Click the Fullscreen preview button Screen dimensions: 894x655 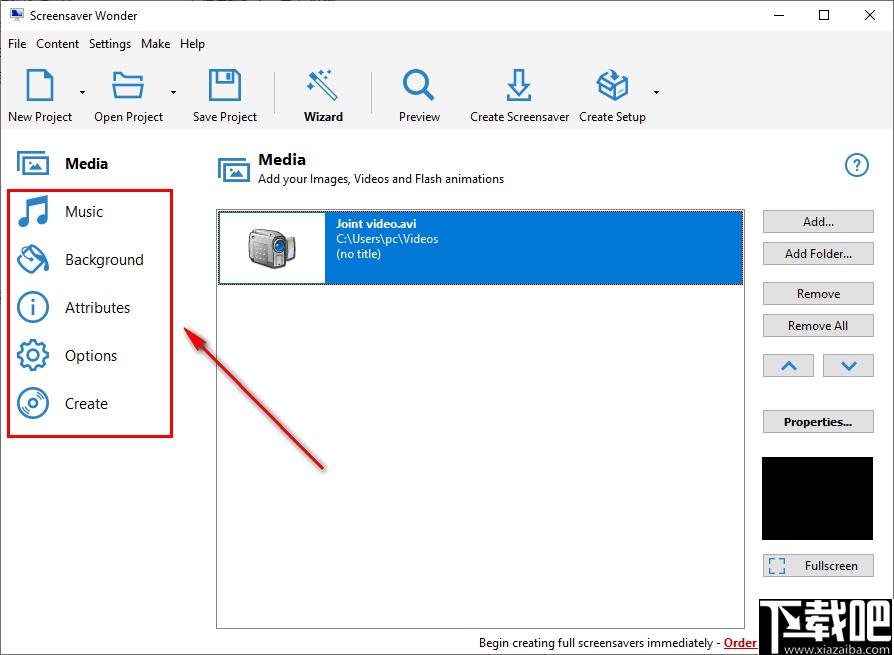tap(818, 566)
